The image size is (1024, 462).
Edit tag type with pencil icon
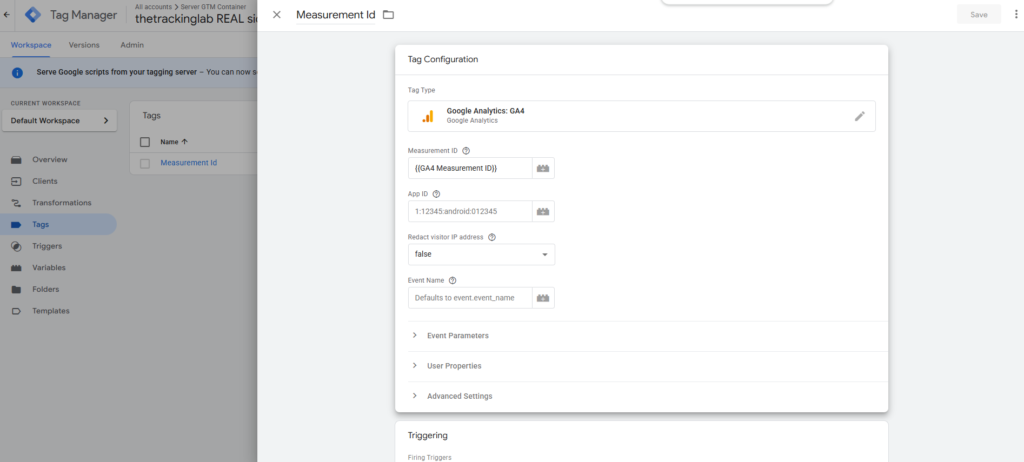click(x=859, y=116)
